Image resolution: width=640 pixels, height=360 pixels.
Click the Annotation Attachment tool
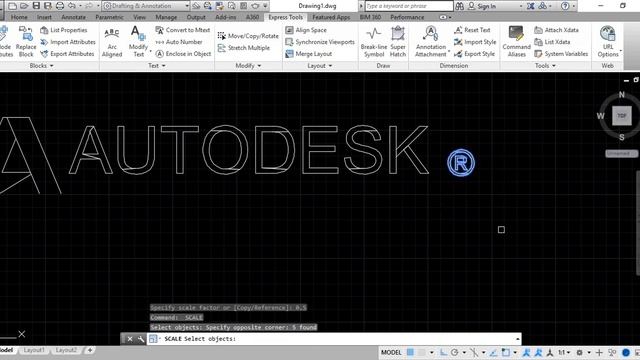point(431,41)
